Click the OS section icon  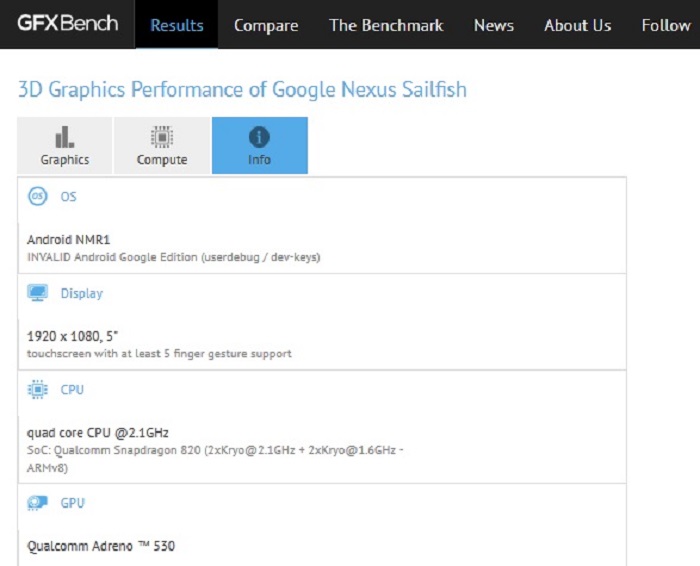tap(38, 196)
